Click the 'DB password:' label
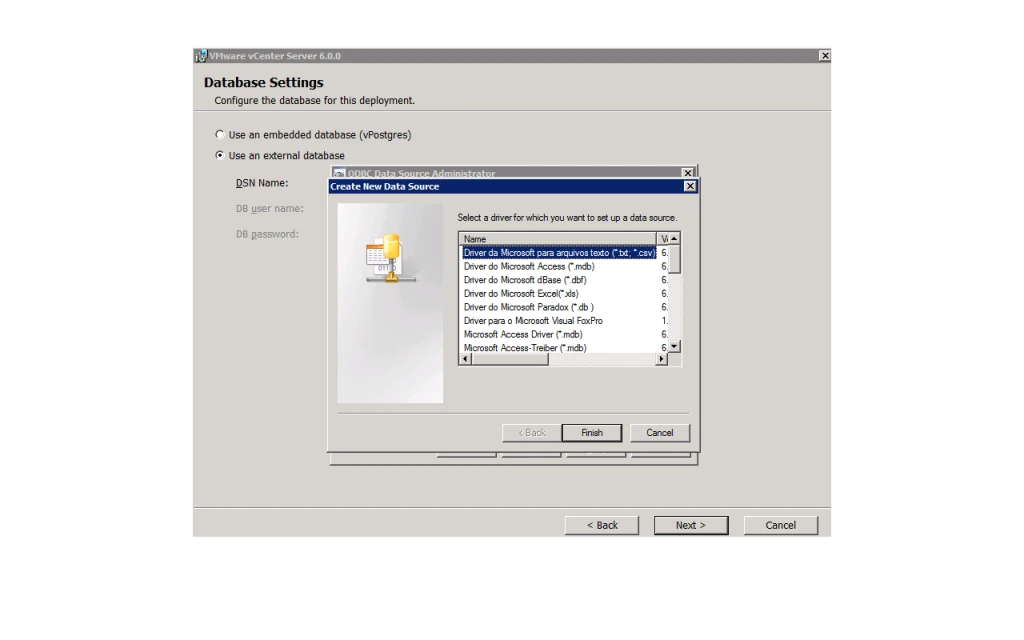The image size is (1024, 640). (x=267, y=234)
